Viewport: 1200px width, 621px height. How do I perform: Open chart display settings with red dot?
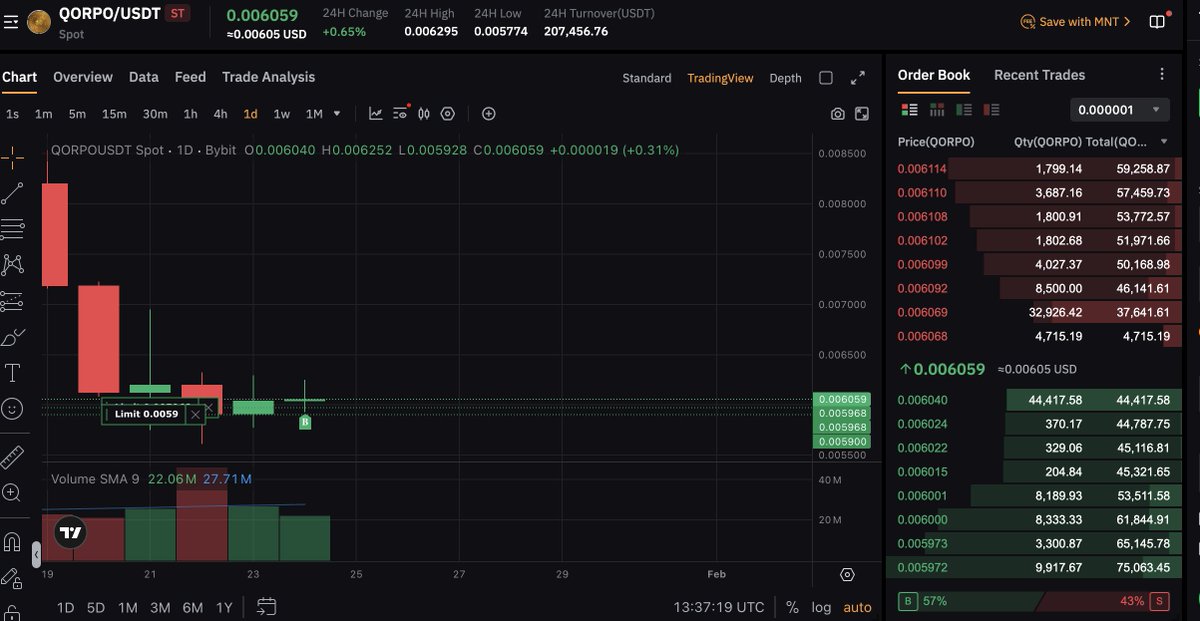[x=400, y=114]
